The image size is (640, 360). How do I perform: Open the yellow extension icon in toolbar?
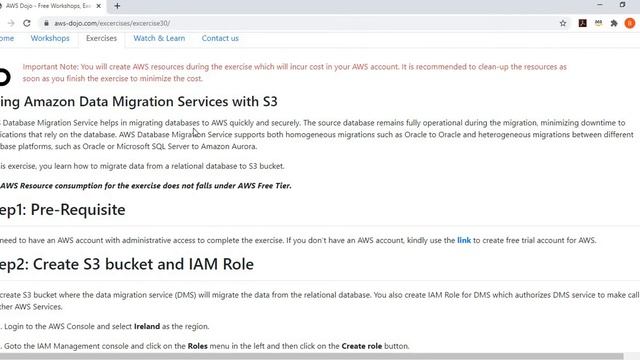pyautogui.click(x=598, y=23)
